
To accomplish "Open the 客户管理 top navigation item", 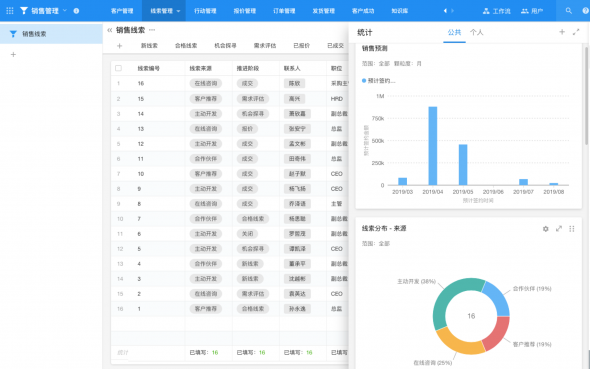I will 122,11.
